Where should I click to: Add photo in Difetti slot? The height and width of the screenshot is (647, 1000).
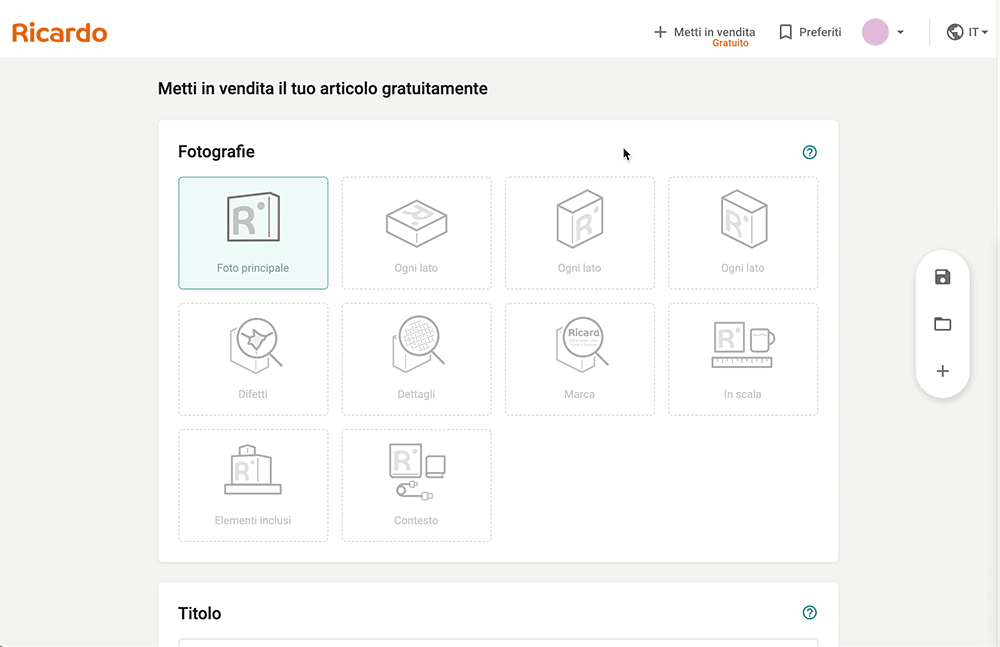(x=253, y=359)
